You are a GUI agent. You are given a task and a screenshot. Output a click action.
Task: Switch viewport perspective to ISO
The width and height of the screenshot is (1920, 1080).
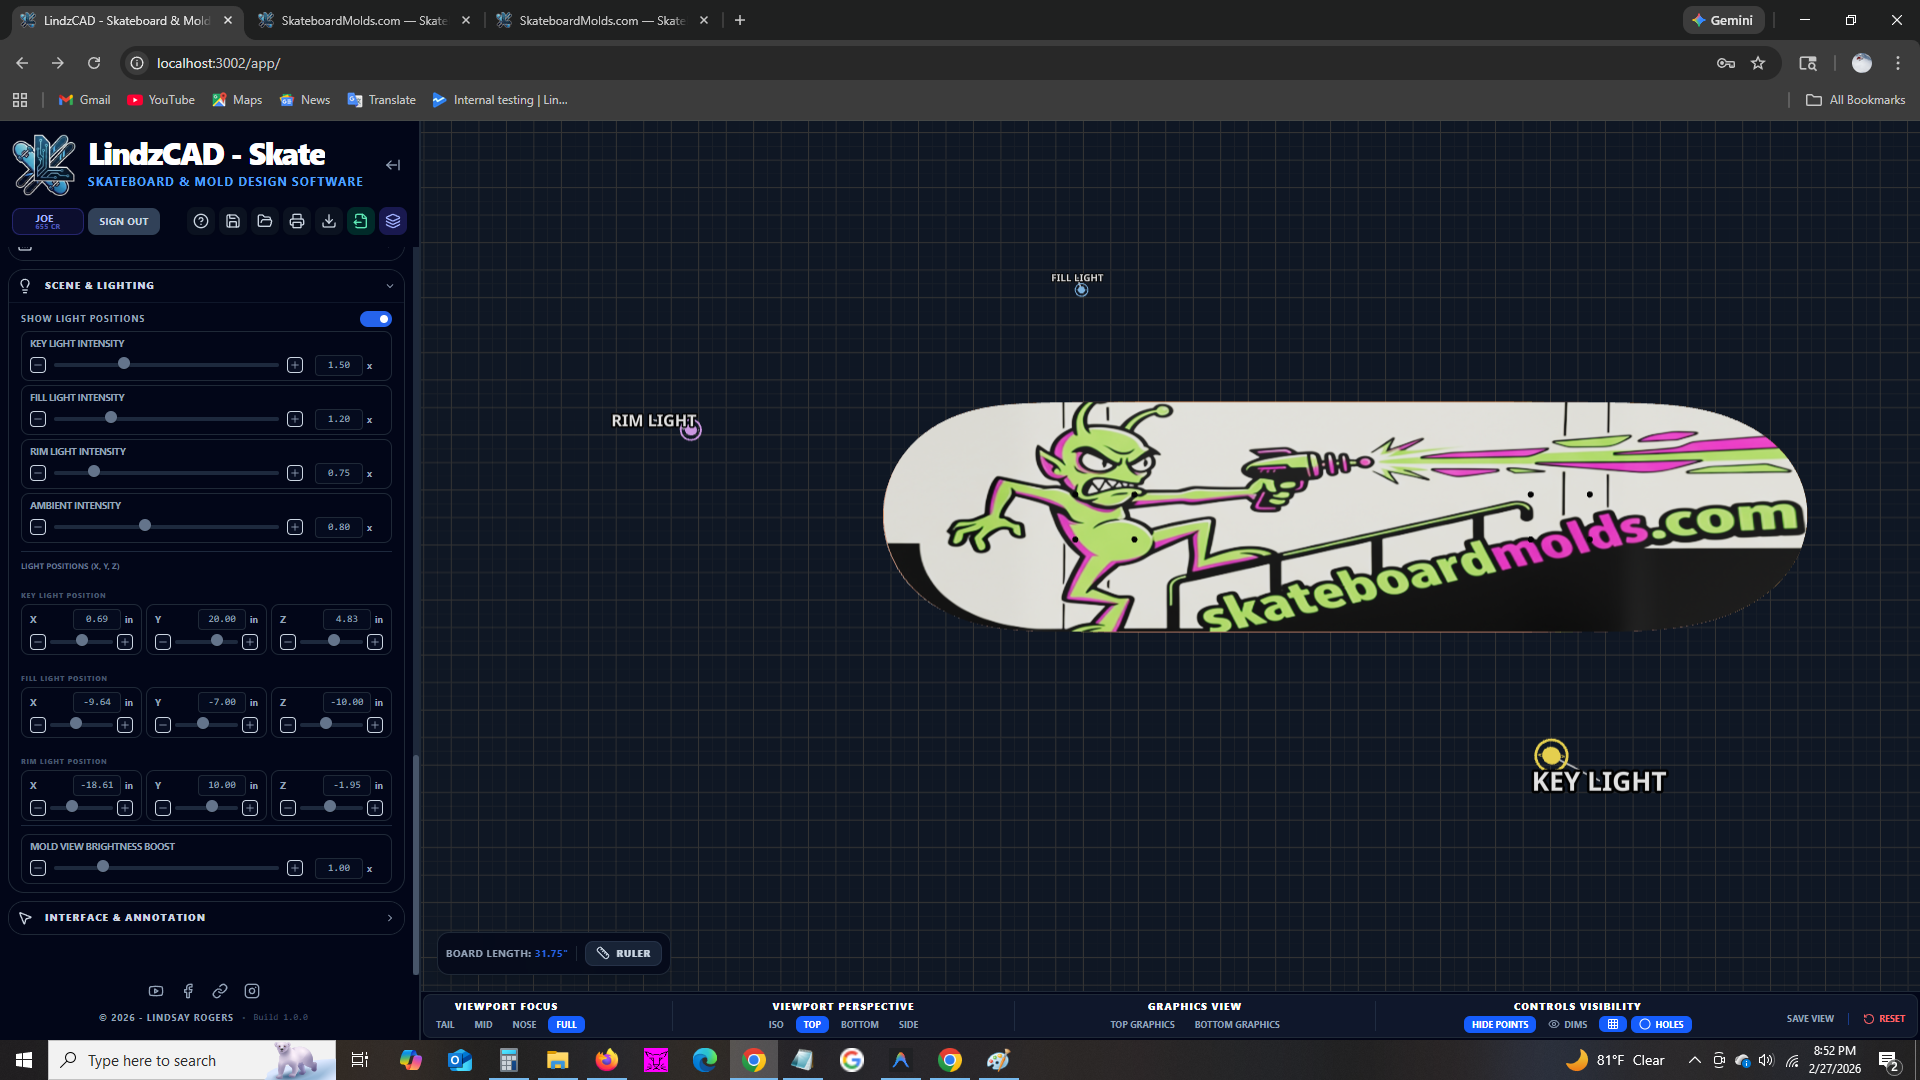pos(776,1024)
